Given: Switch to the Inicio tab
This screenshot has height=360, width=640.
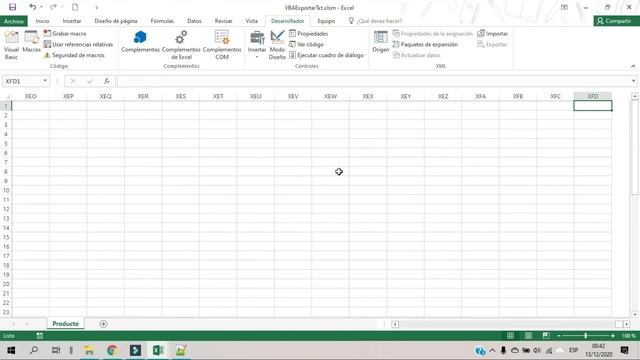Looking at the screenshot, I should pos(42,21).
